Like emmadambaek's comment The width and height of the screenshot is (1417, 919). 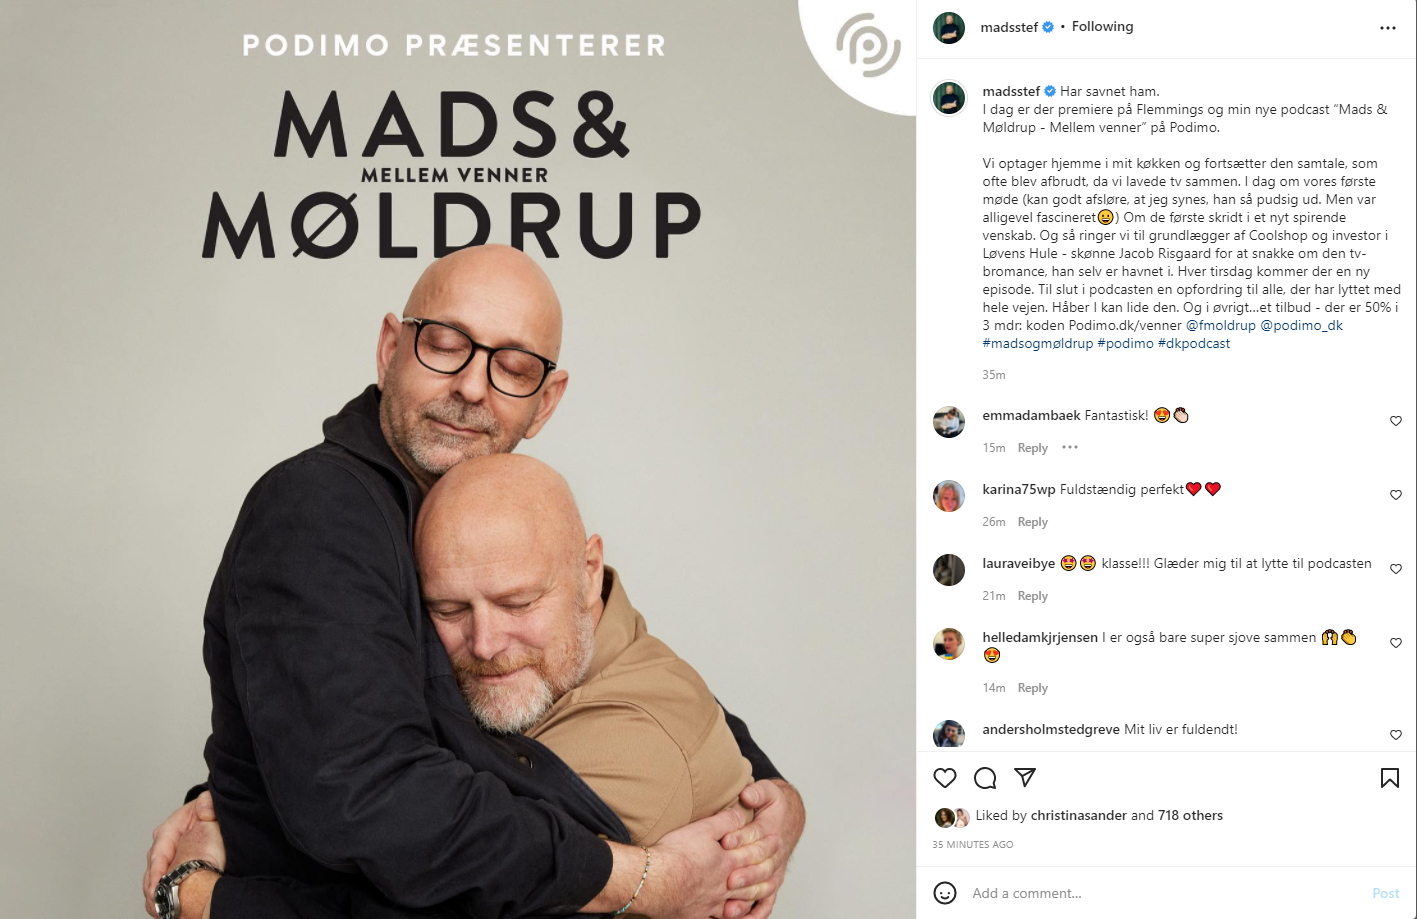tap(1396, 421)
